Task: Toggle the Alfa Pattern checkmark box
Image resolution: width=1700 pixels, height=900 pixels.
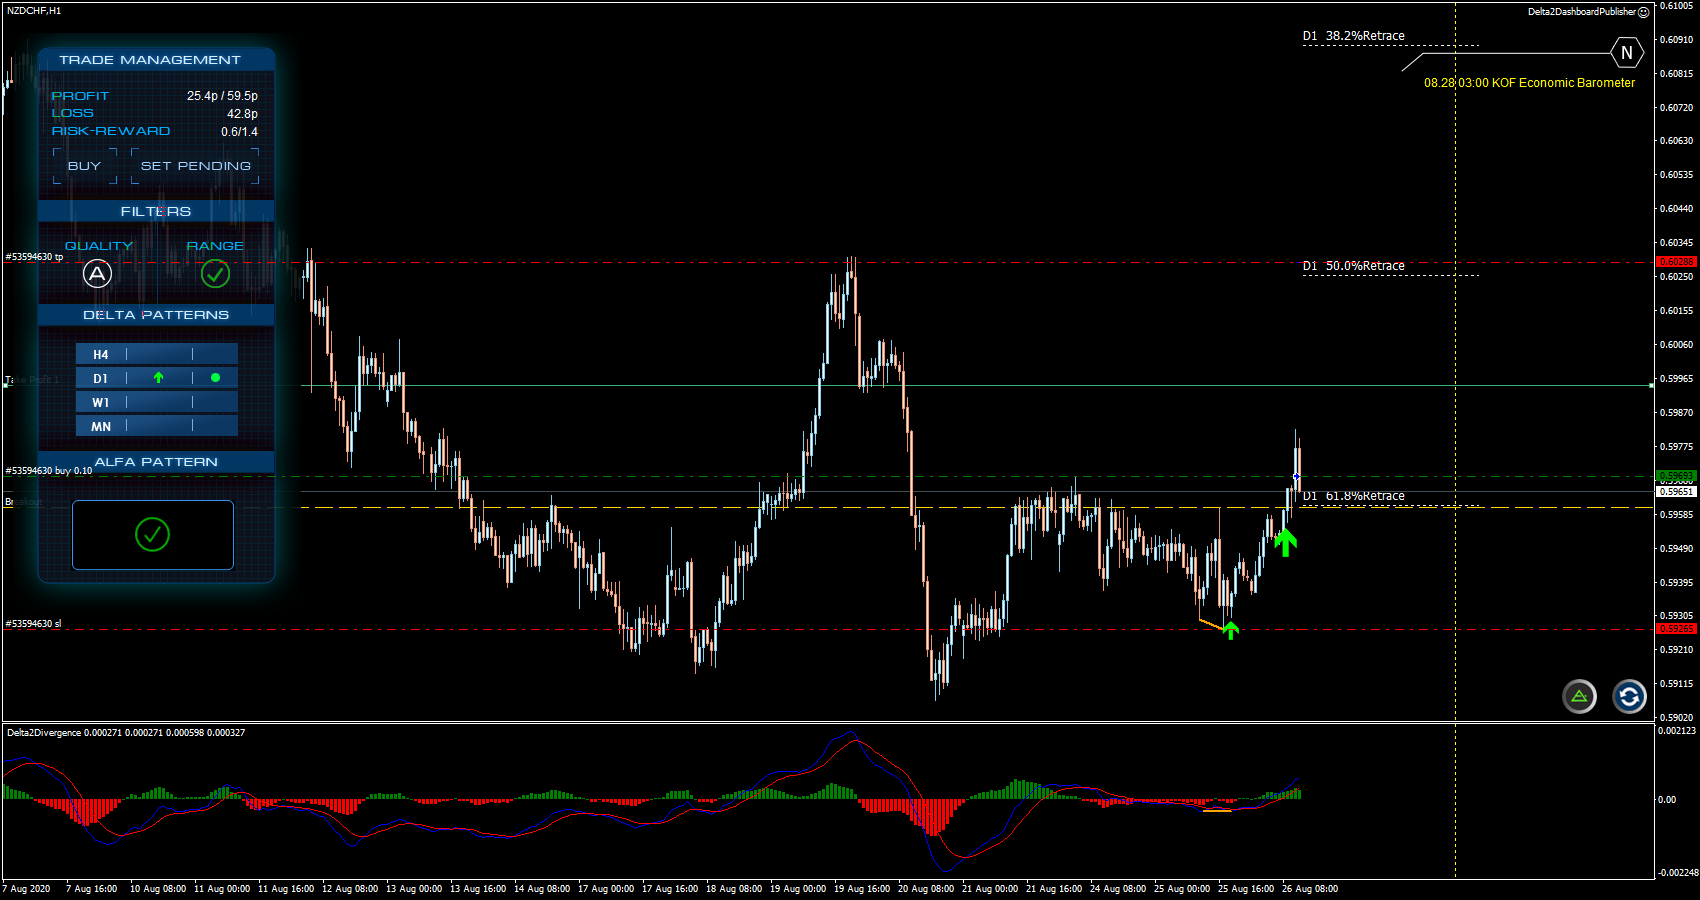Action: click(153, 535)
